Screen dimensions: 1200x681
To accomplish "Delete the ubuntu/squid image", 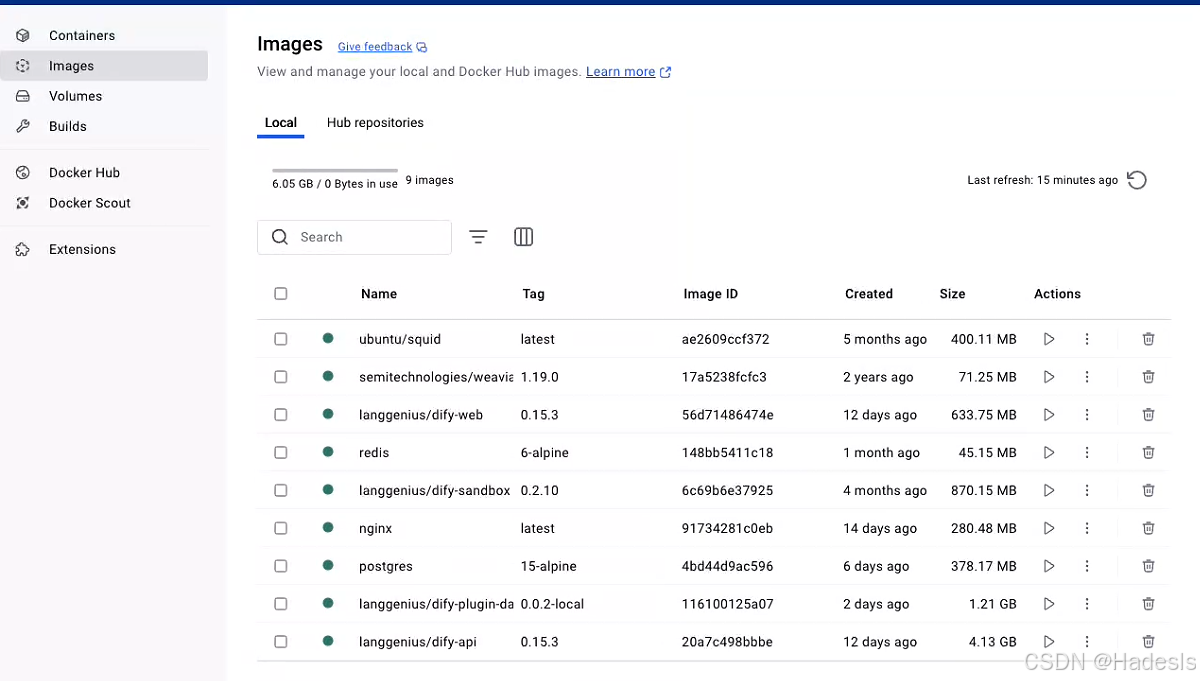I will pyautogui.click(x=1148, y=339).
